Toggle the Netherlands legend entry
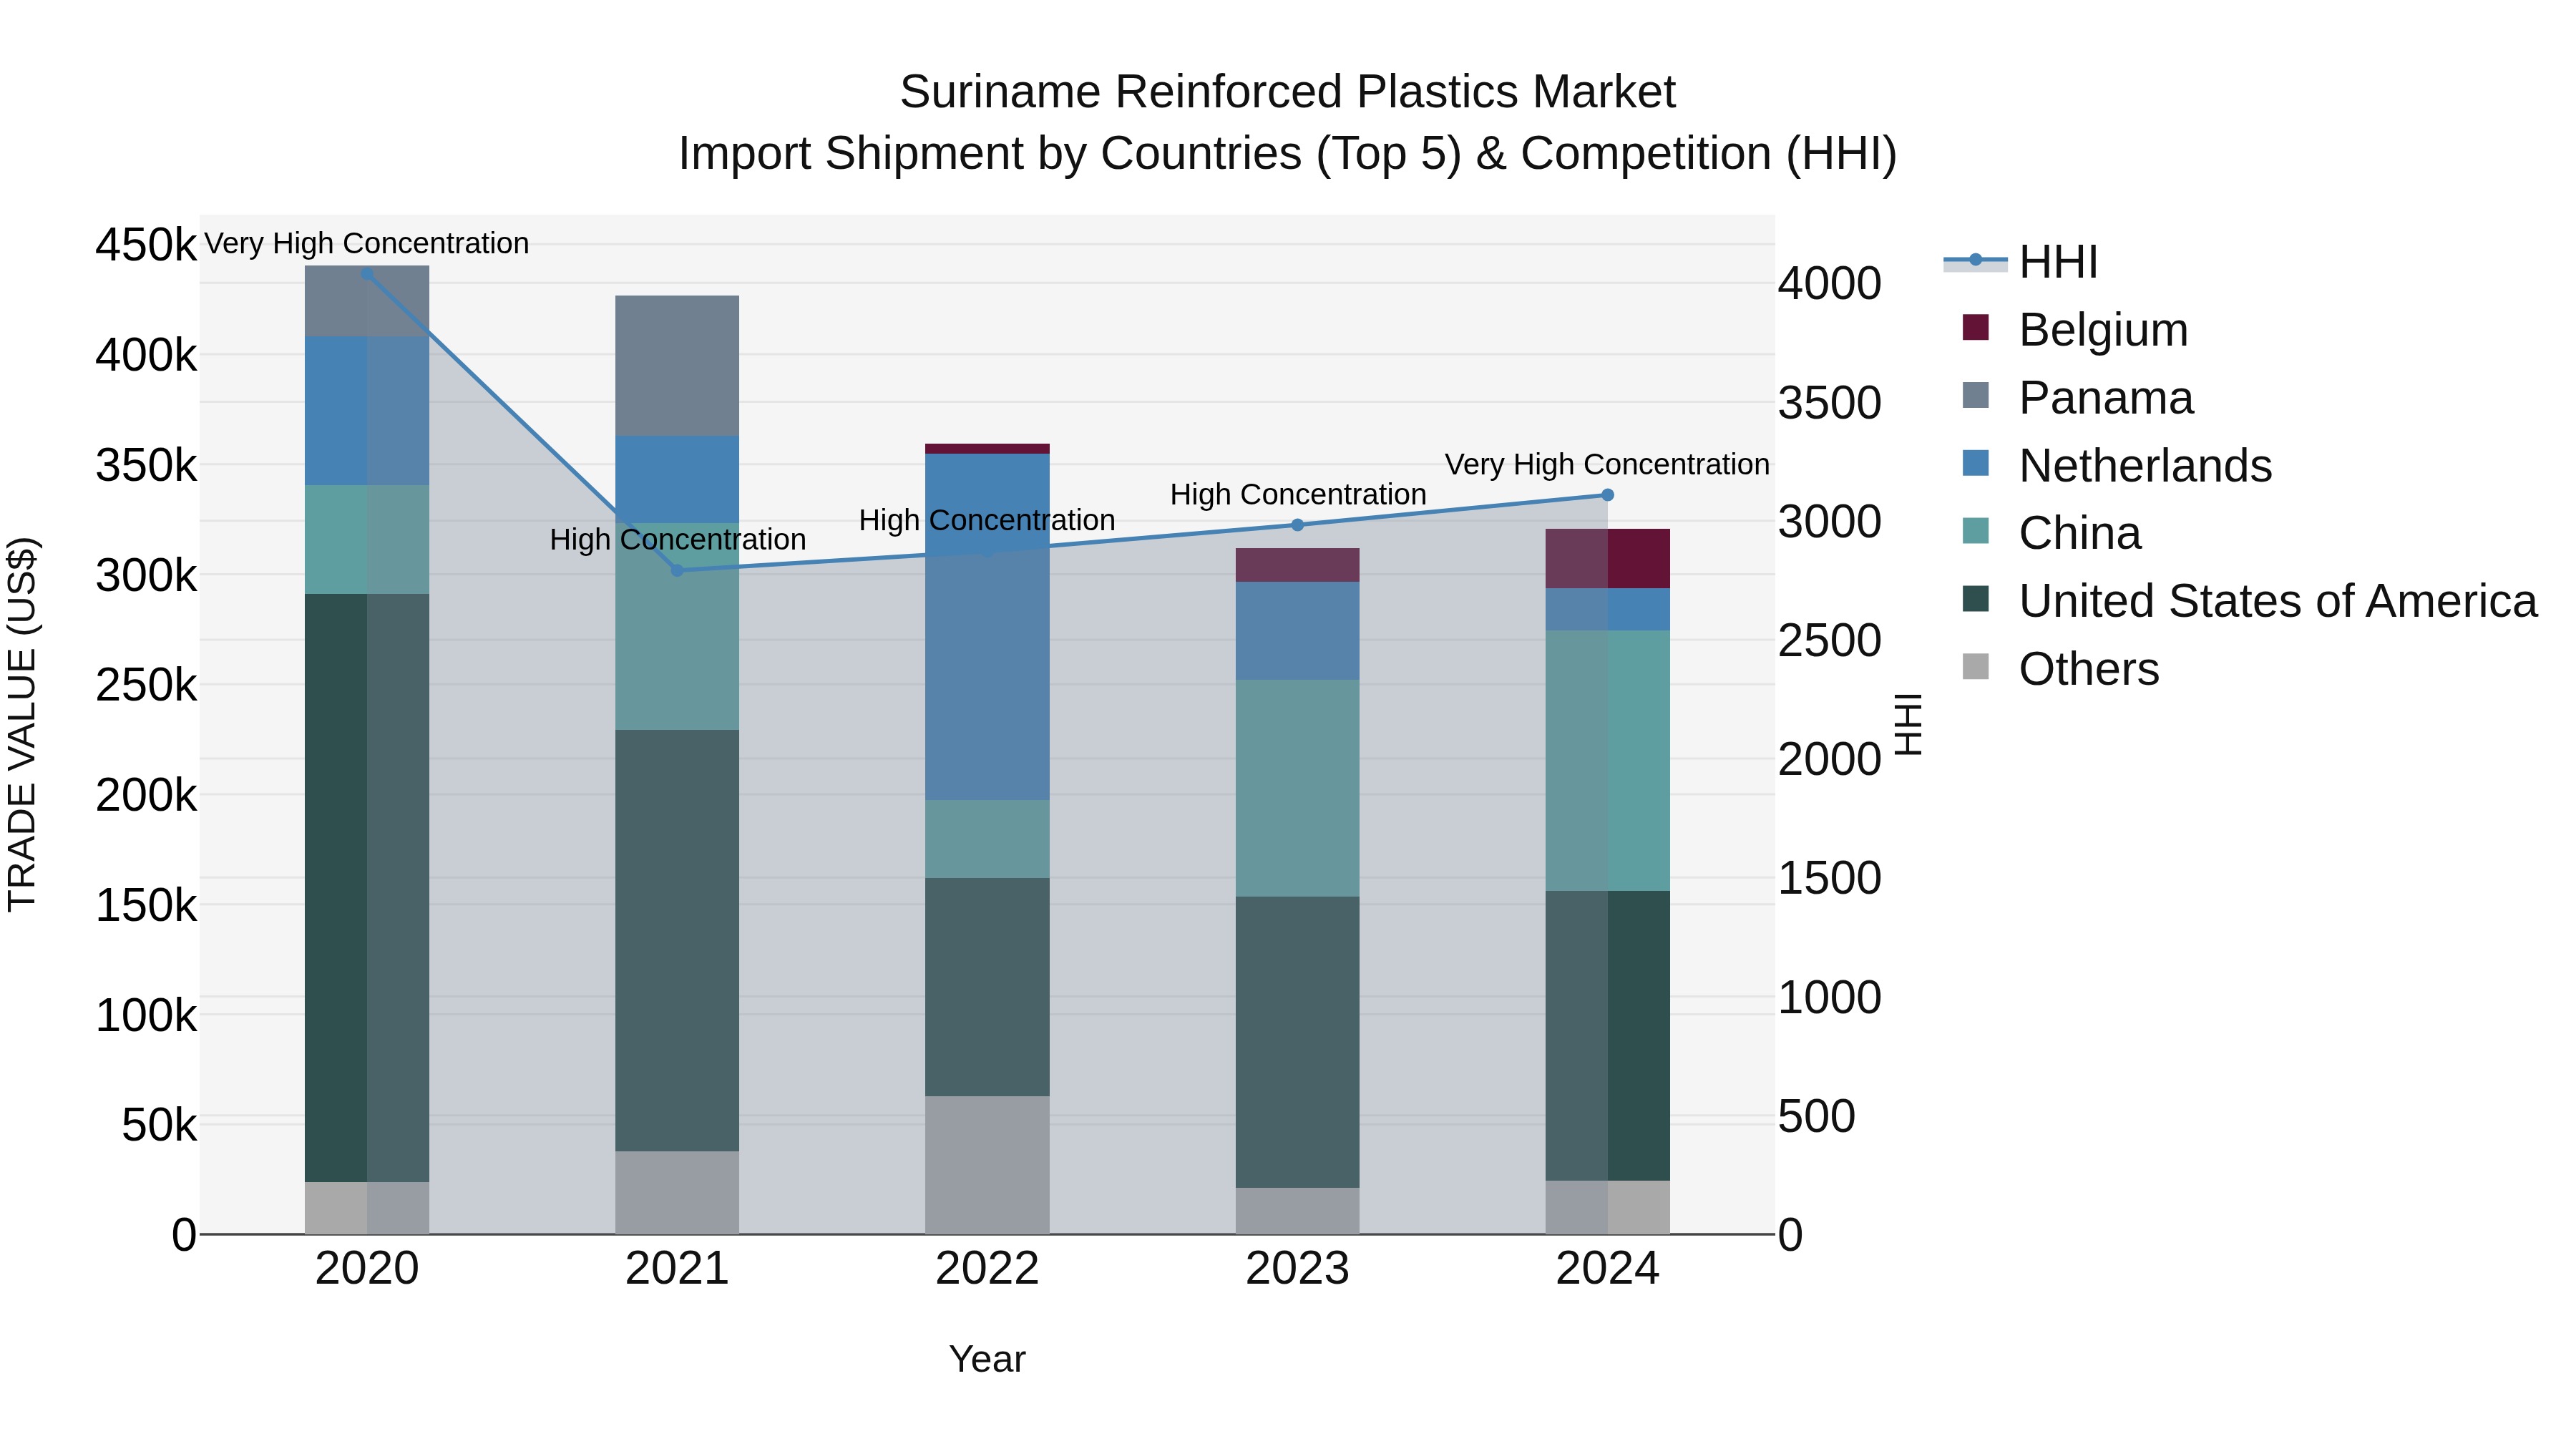 click(2117, 466)
